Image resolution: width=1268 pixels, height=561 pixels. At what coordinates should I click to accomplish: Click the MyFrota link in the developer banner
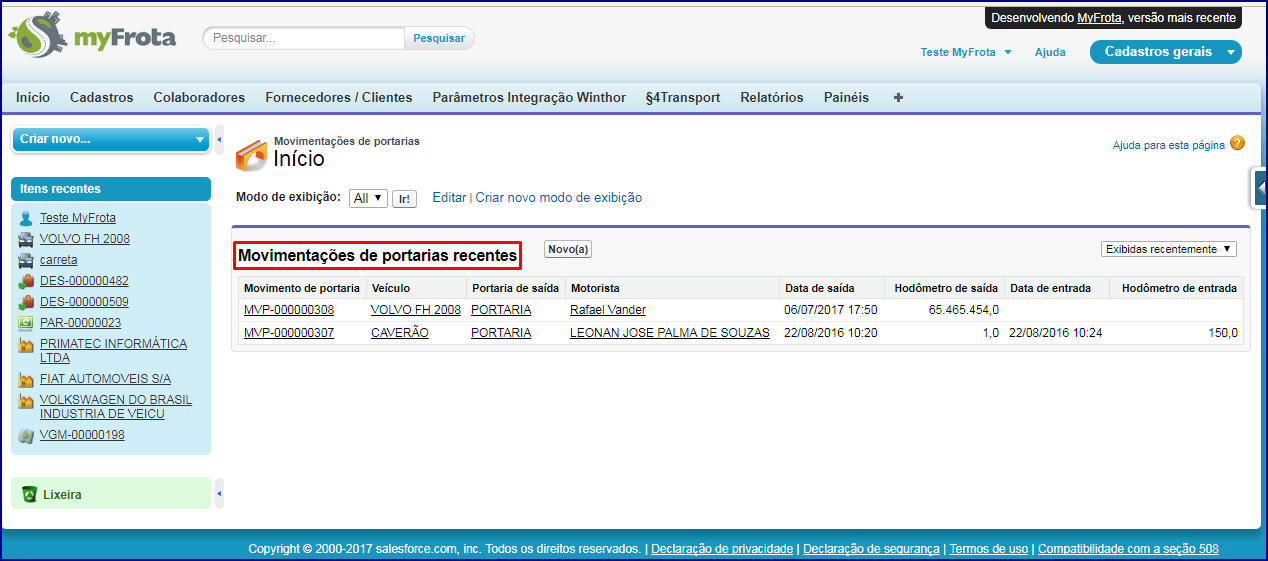pos(1099,18)
